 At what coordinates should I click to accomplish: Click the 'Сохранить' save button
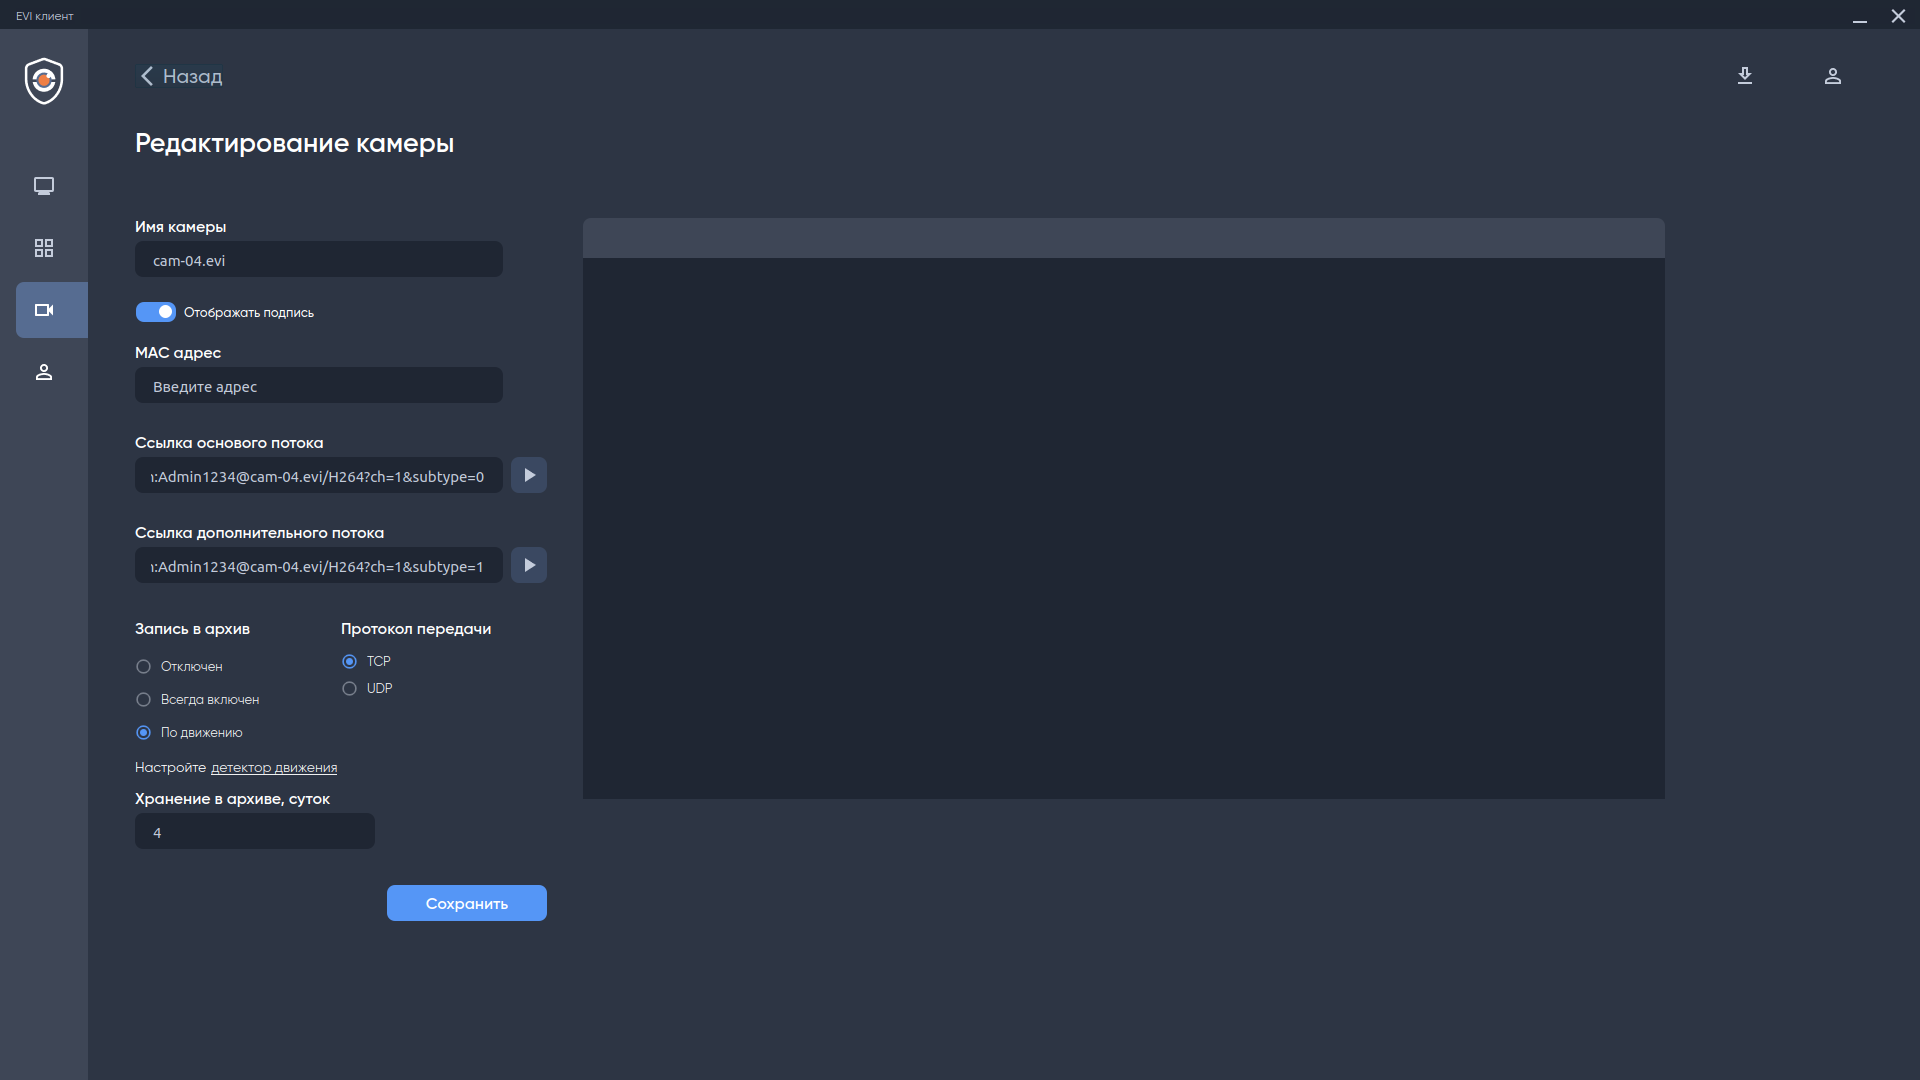pyautogui.click(x=467, y=903)
